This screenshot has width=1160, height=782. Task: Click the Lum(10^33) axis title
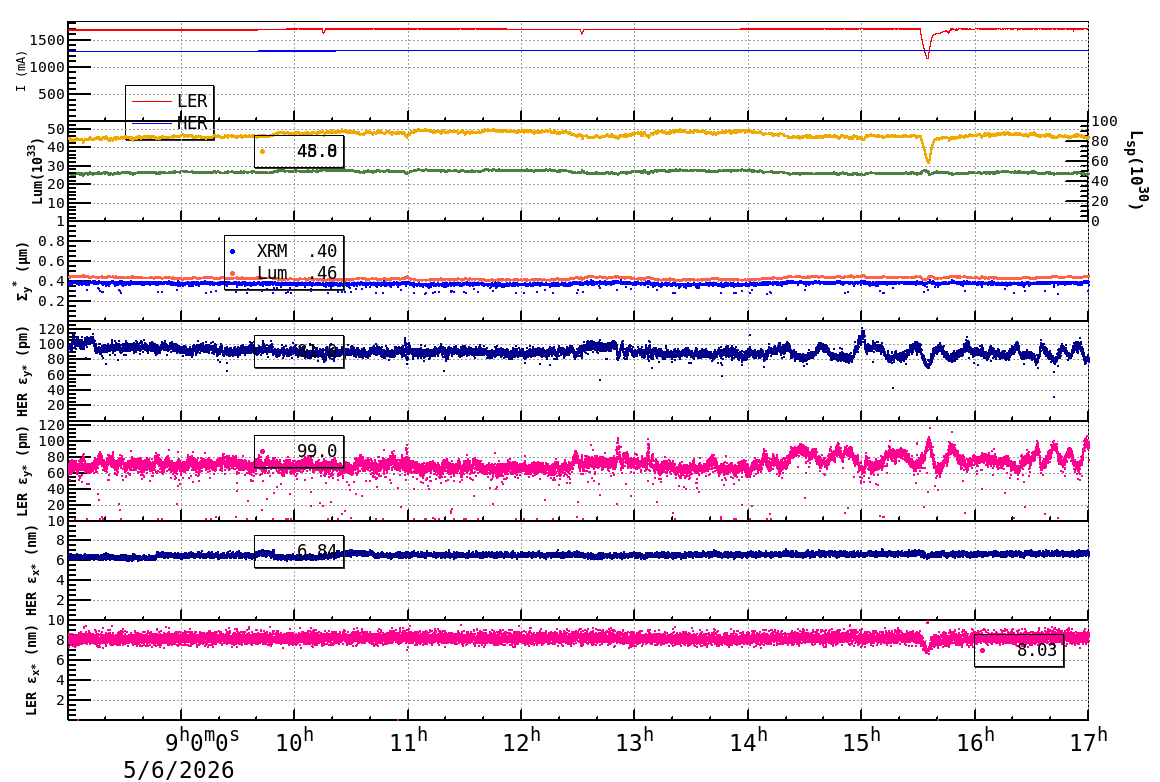point(38,170)
